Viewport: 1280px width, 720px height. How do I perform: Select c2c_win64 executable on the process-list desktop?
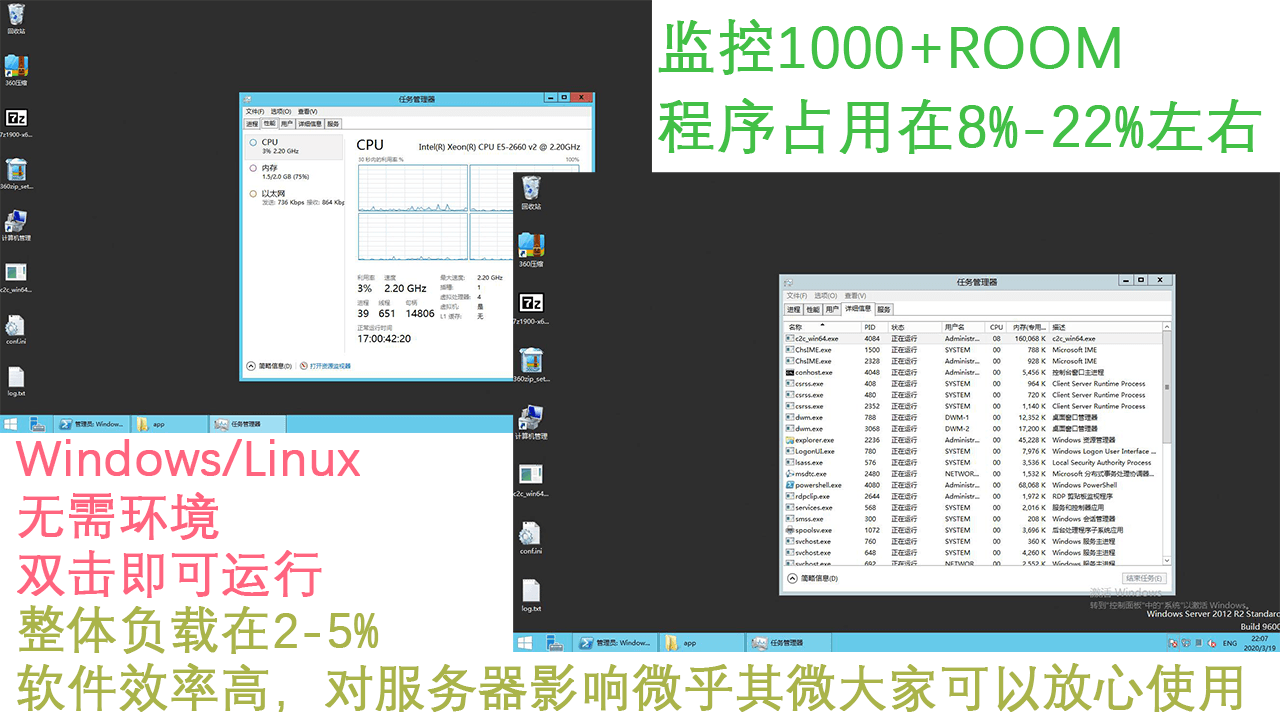tap(531, 479)
